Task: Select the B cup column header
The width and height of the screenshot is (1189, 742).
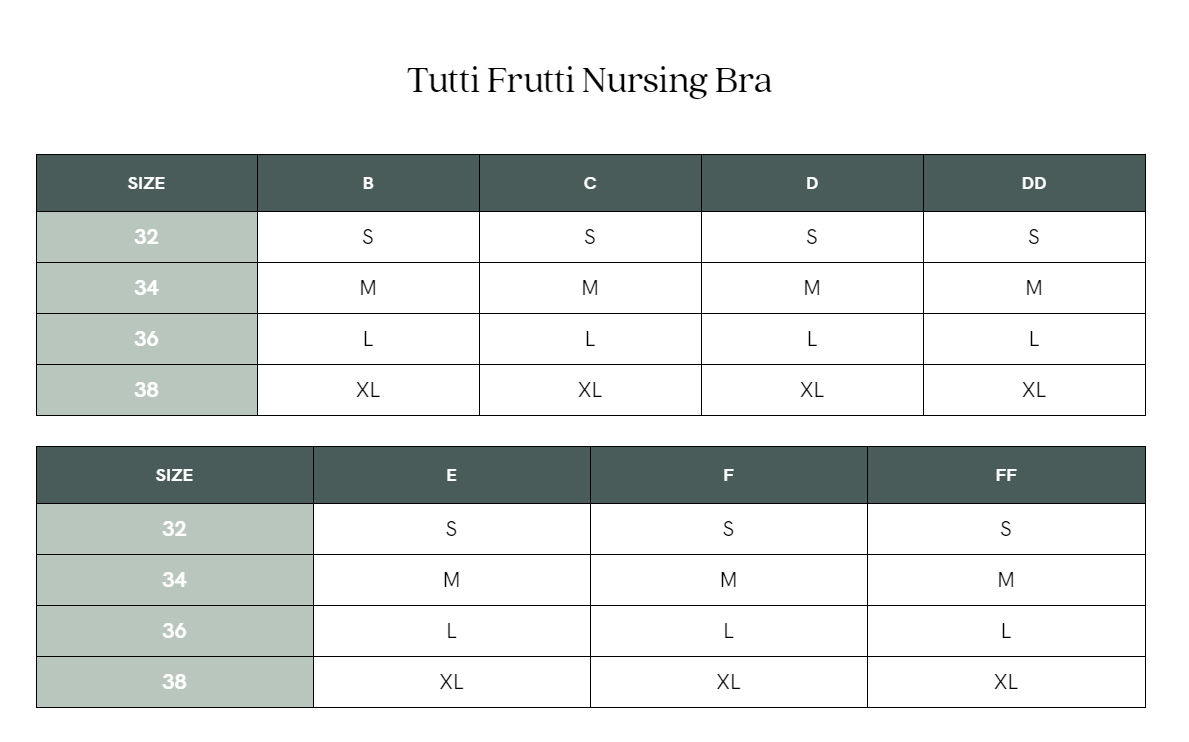Action: (x=368, y=183)
